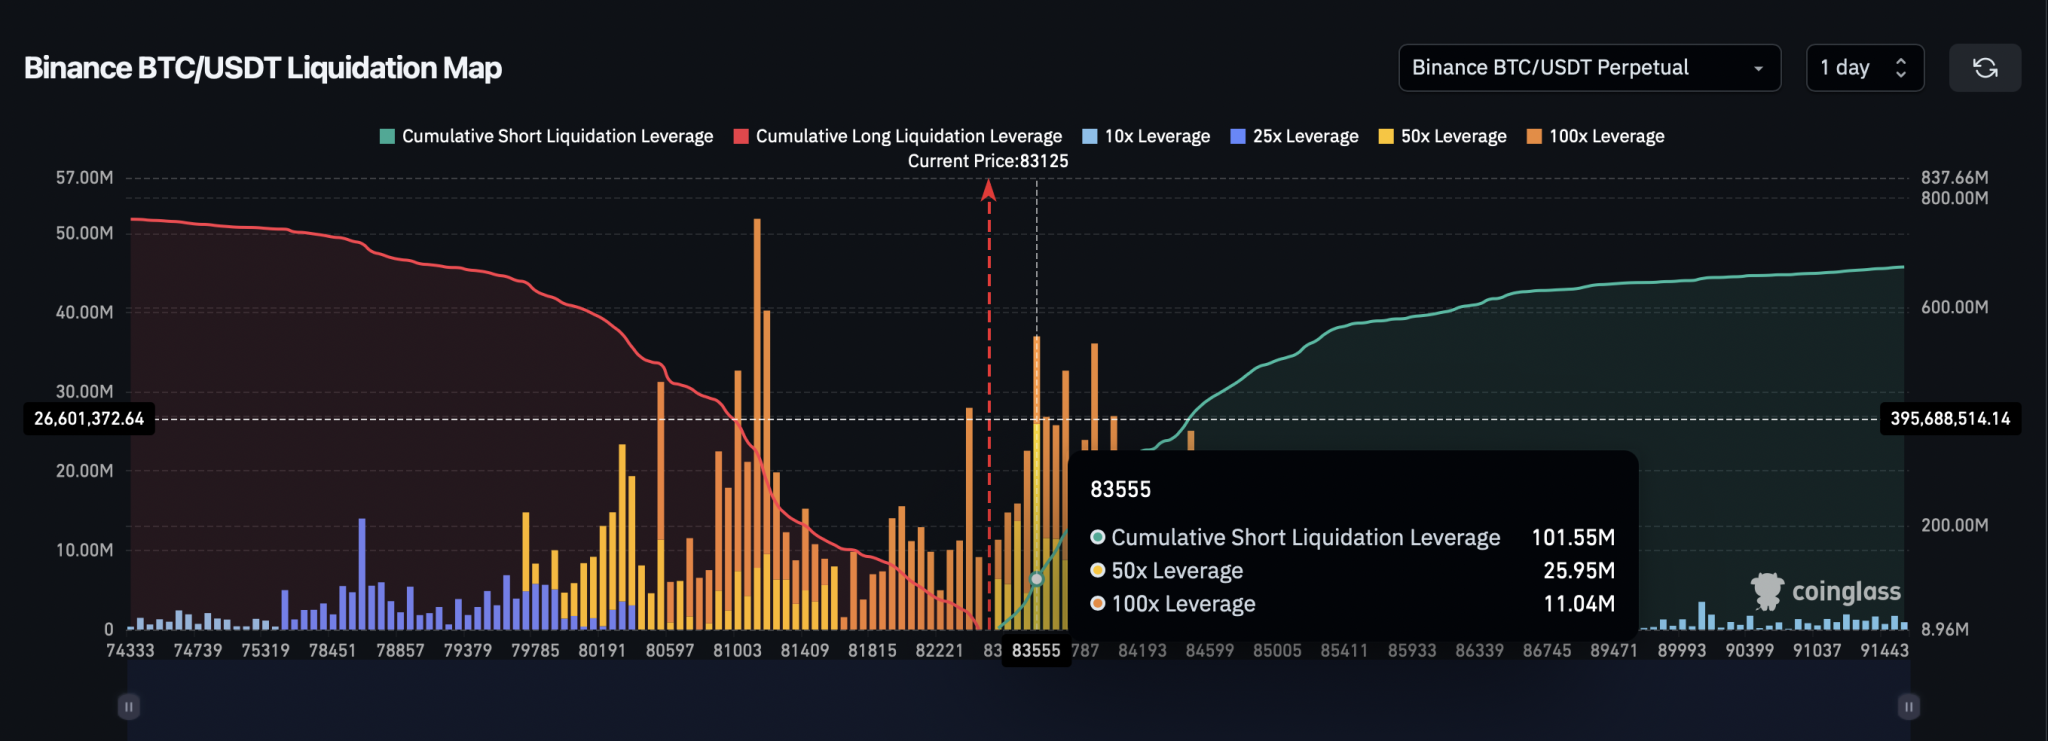Grab the left zoom range slider handle
2048x741 pixels.
tap(129, 707)
